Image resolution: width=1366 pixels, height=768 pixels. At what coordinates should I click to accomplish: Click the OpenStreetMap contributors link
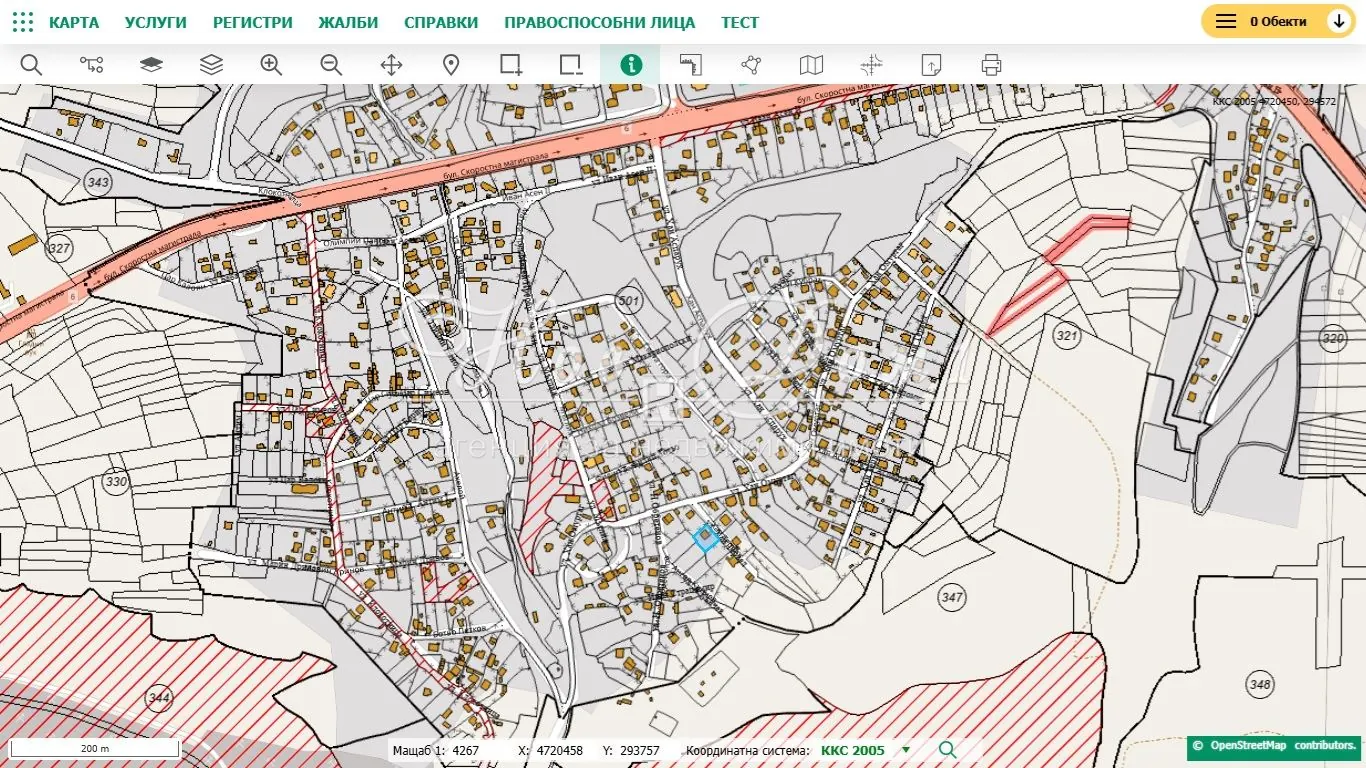click(1281, 746)
